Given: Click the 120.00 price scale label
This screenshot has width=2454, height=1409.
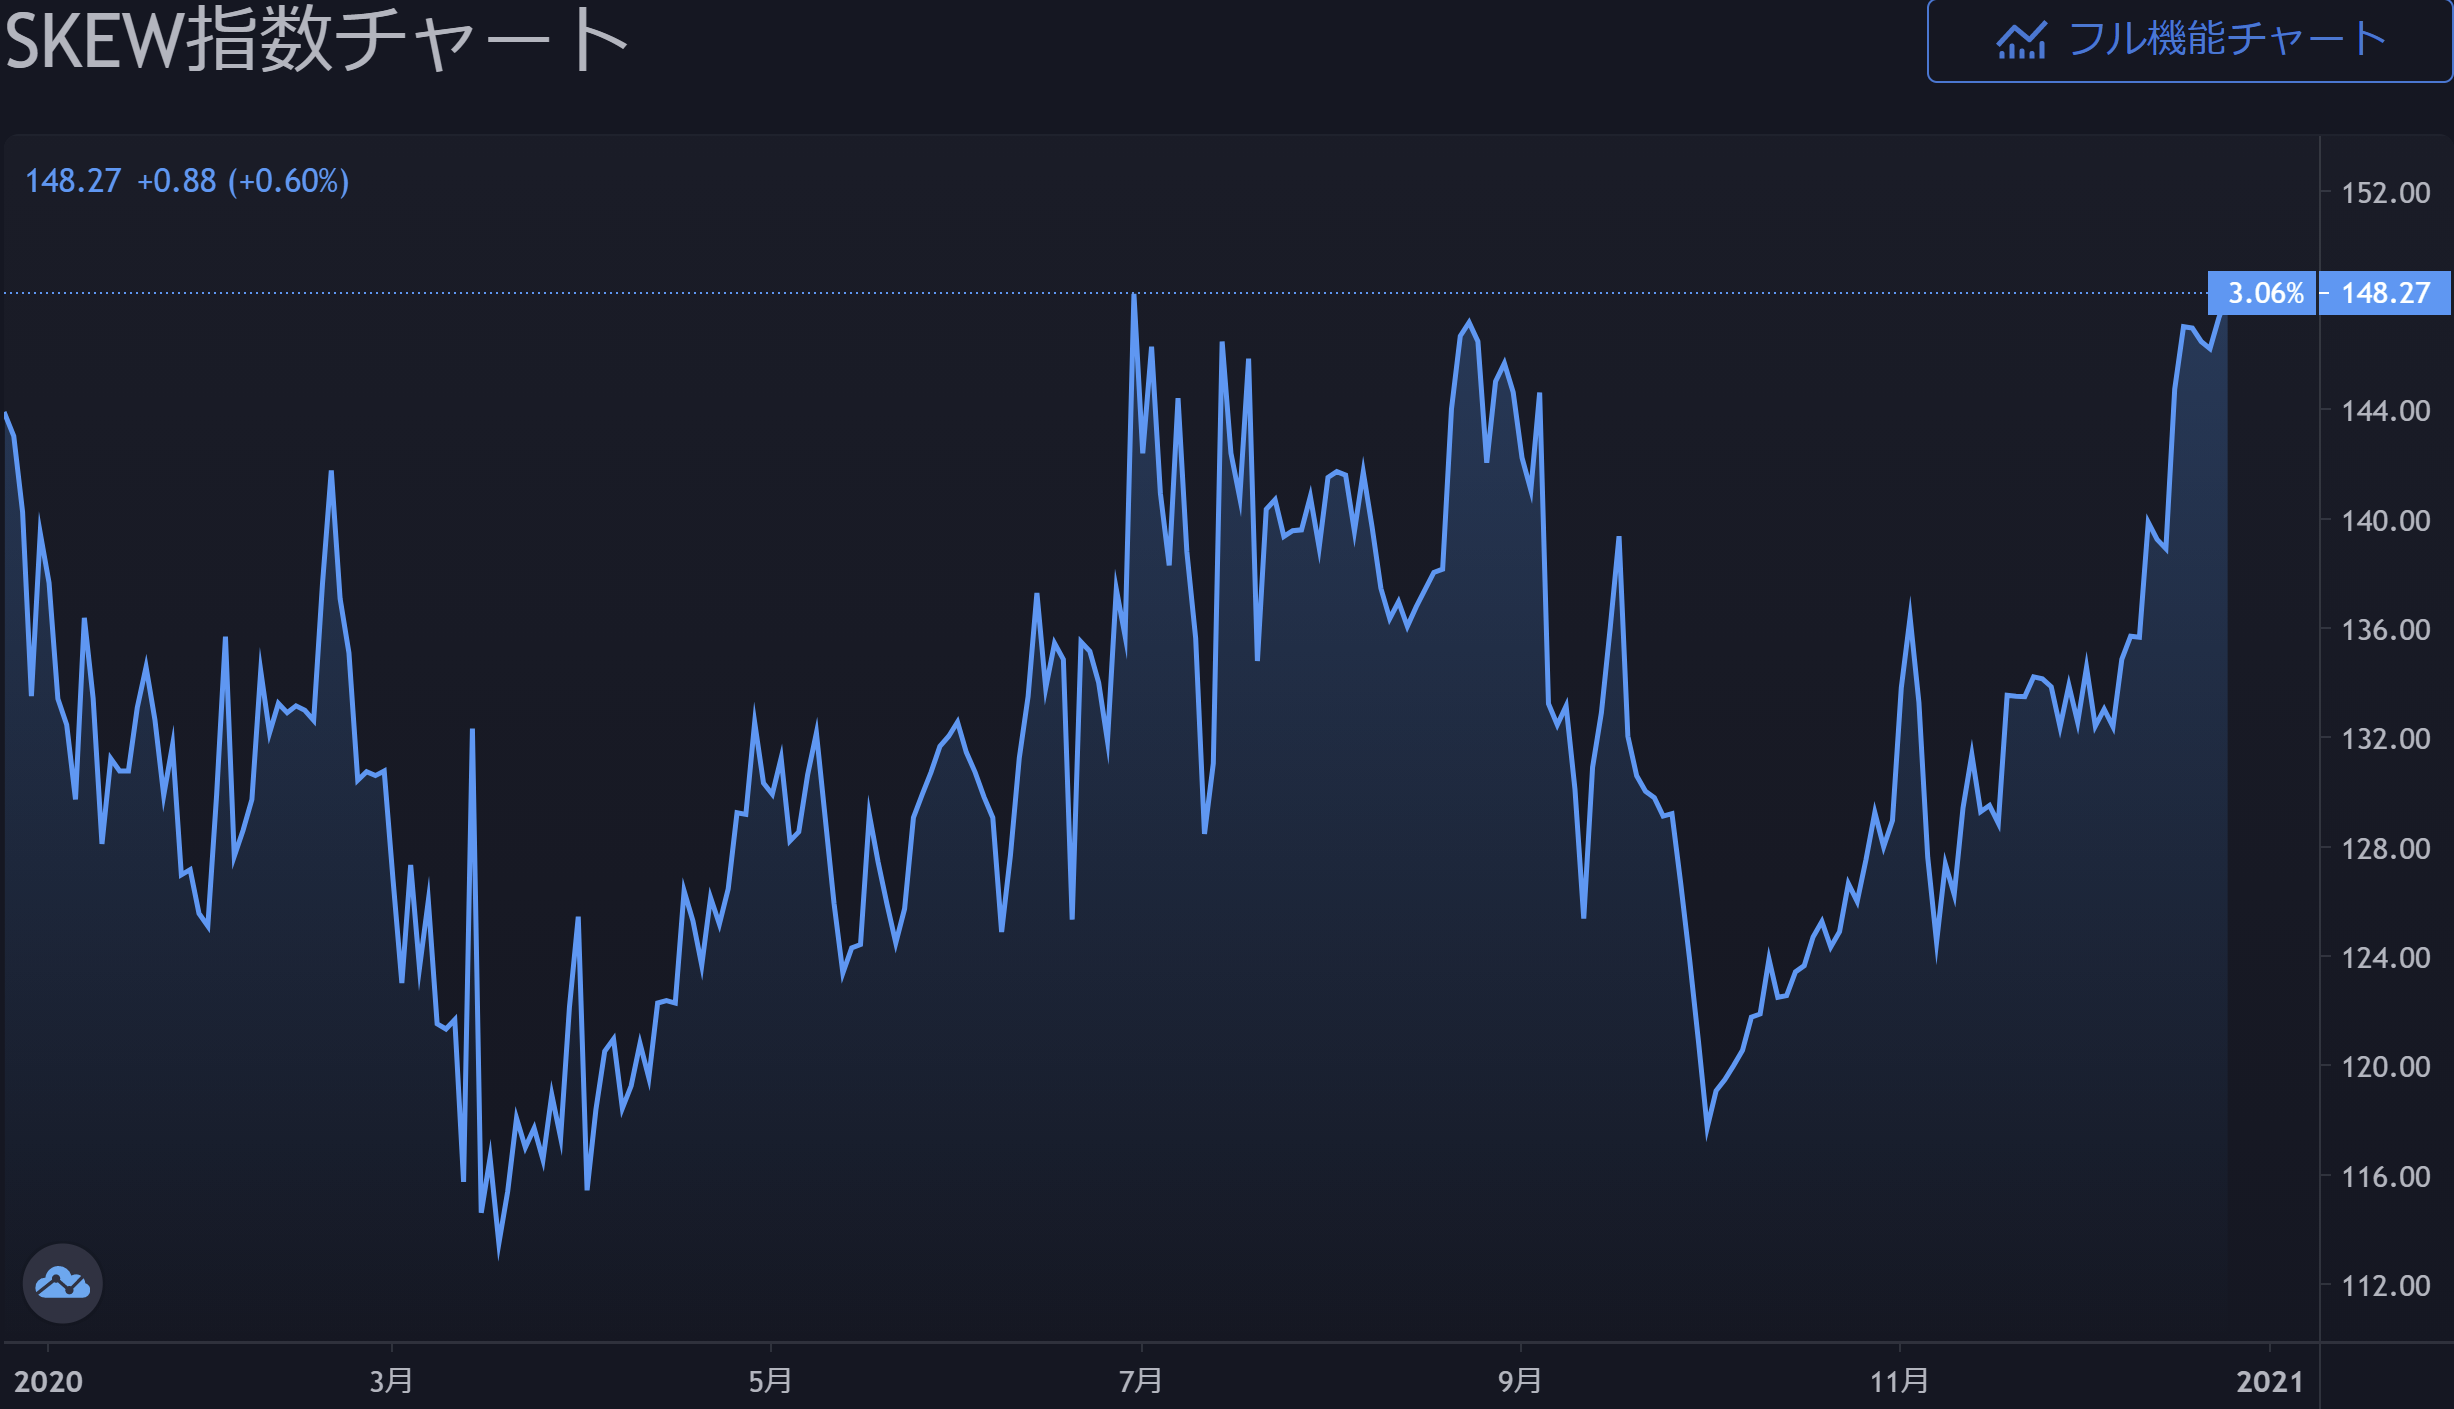Looking at the screenshot, I should pos(2385,1067).
